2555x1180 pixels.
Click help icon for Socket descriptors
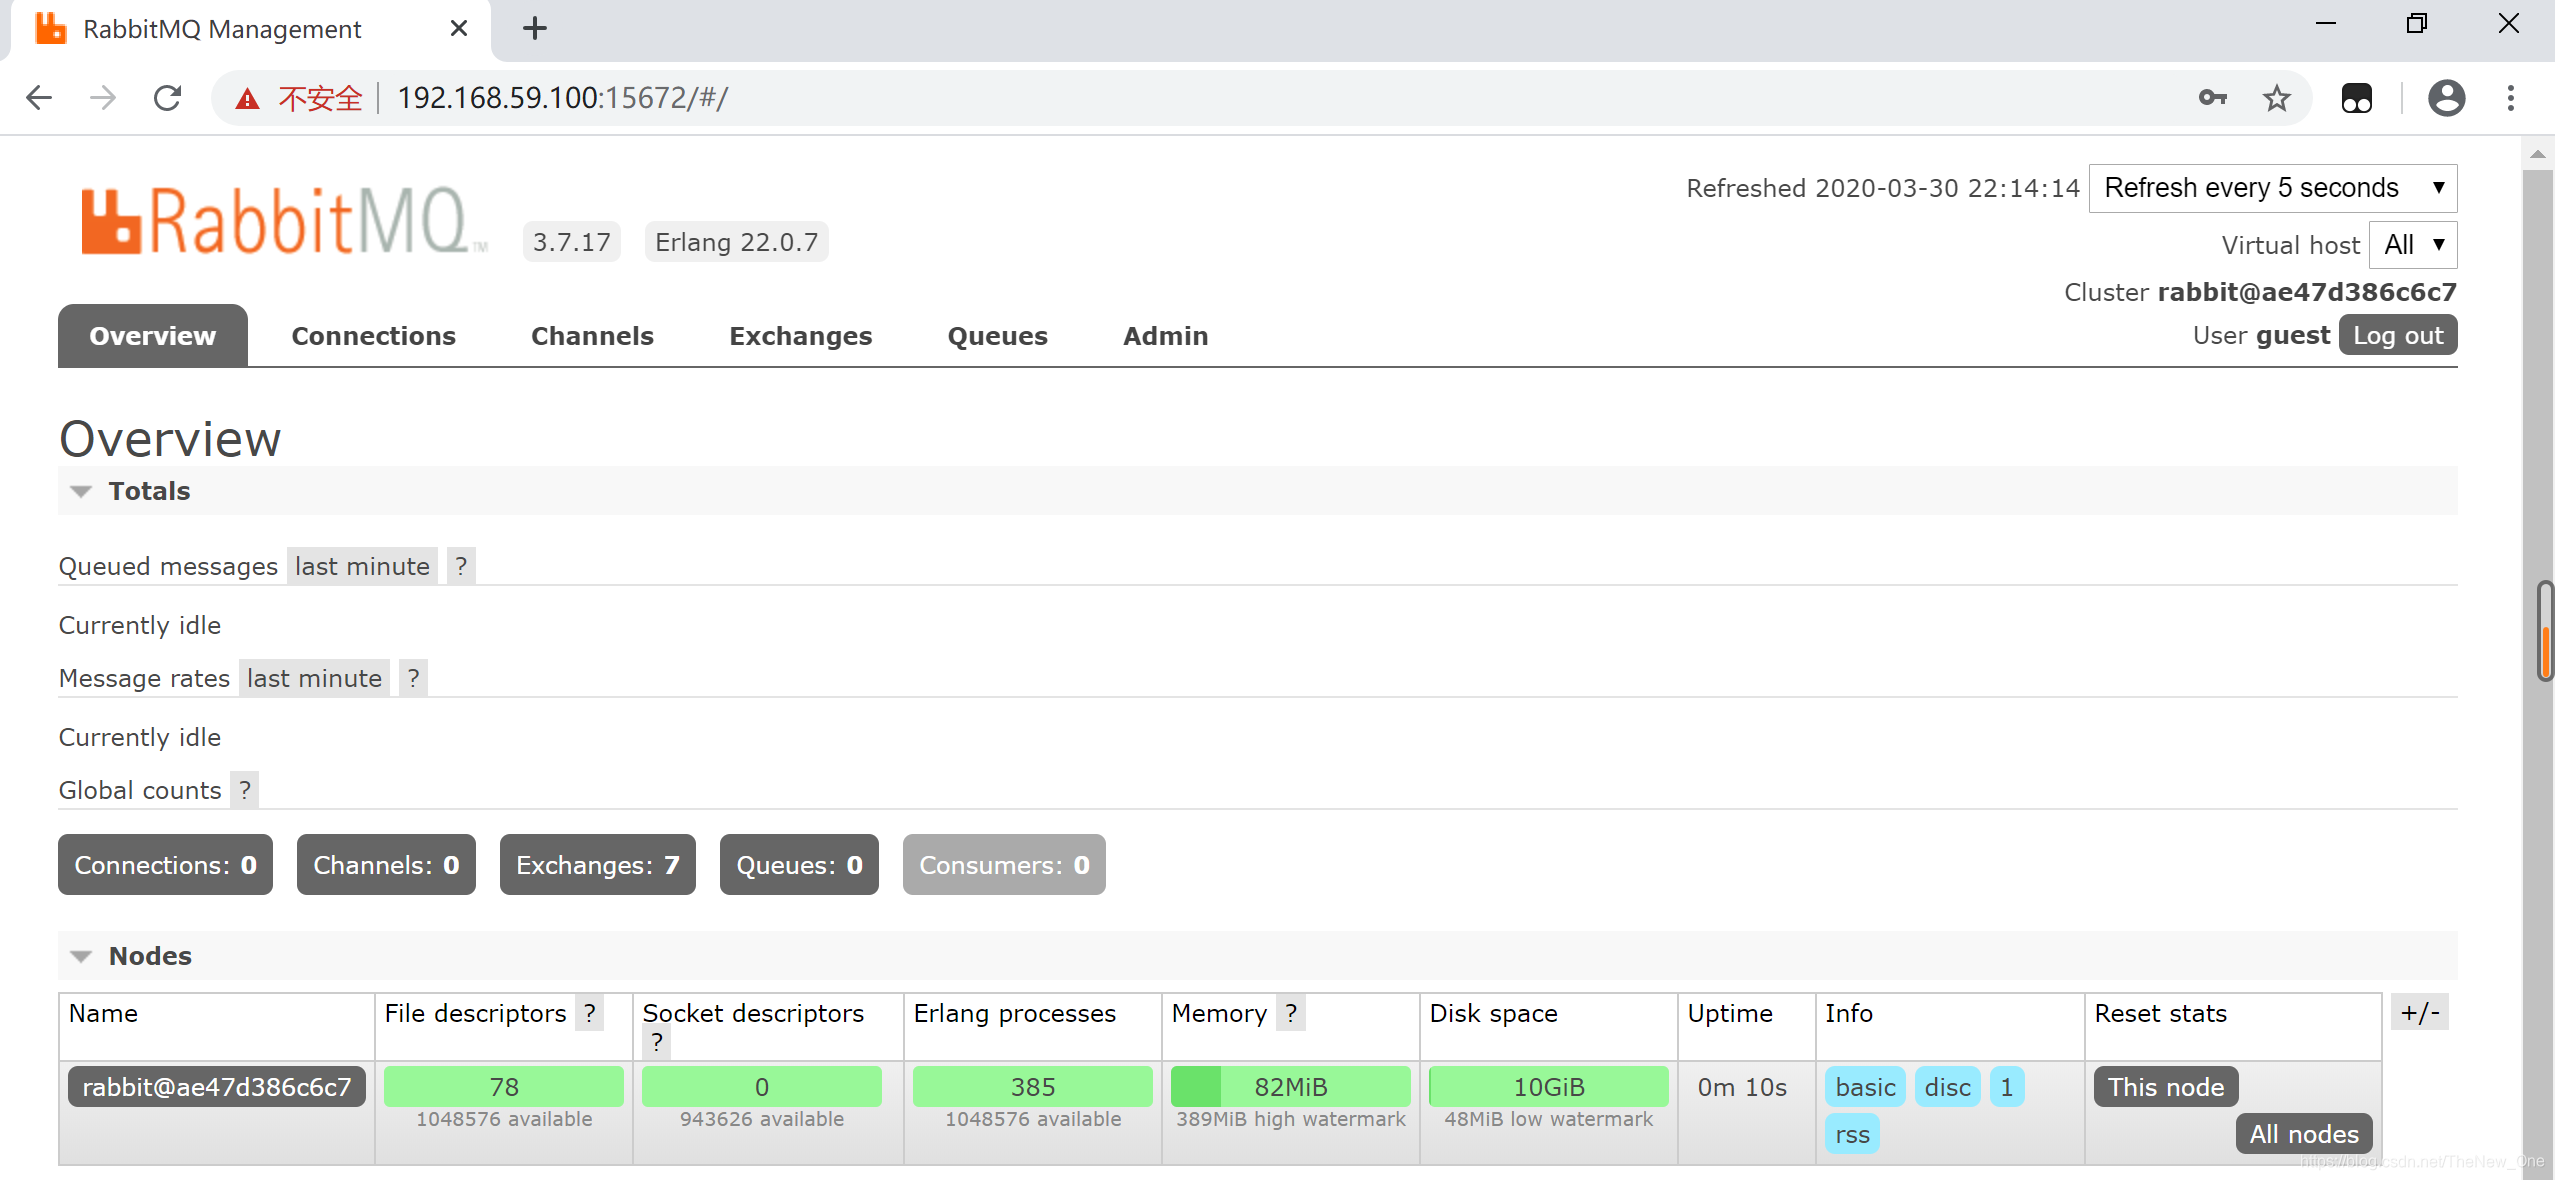[656, 1041]
